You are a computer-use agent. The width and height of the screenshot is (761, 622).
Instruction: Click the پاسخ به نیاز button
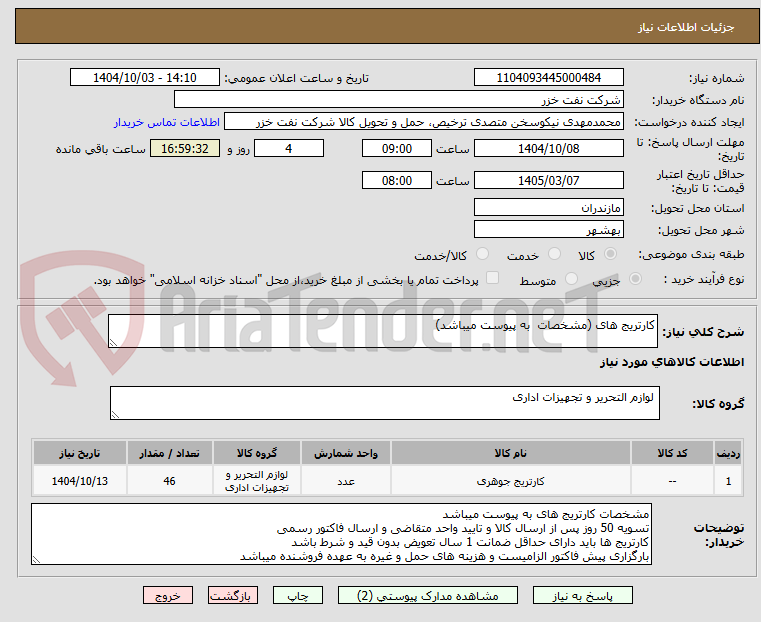pos(582,595)
